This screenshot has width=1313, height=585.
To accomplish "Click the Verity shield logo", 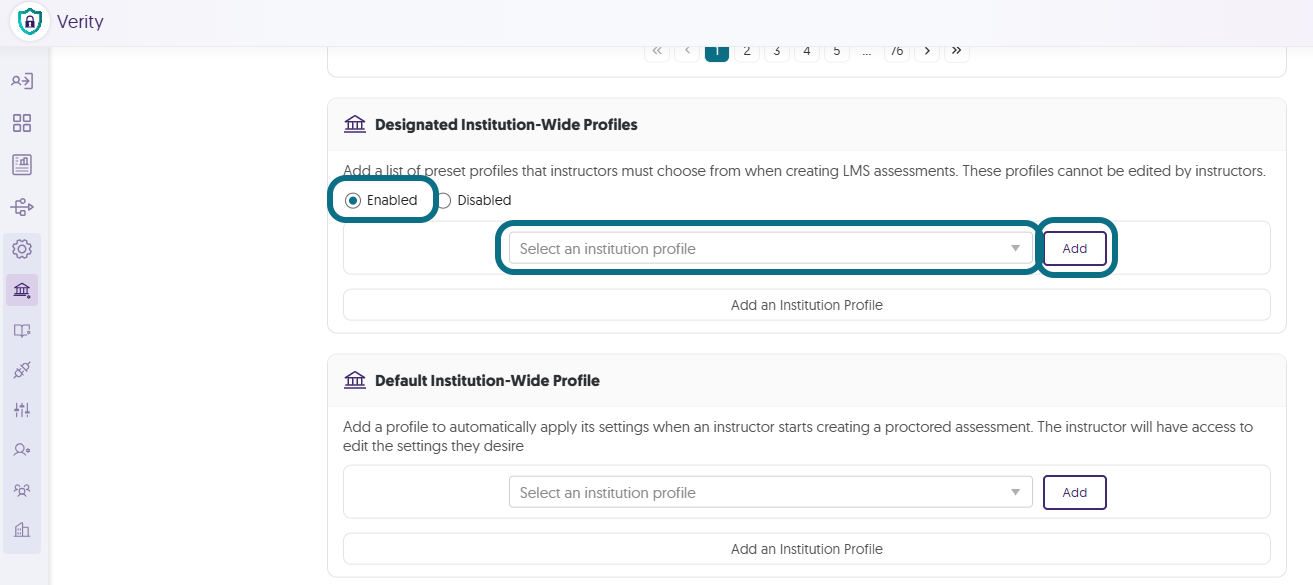I will coord(30,21).
